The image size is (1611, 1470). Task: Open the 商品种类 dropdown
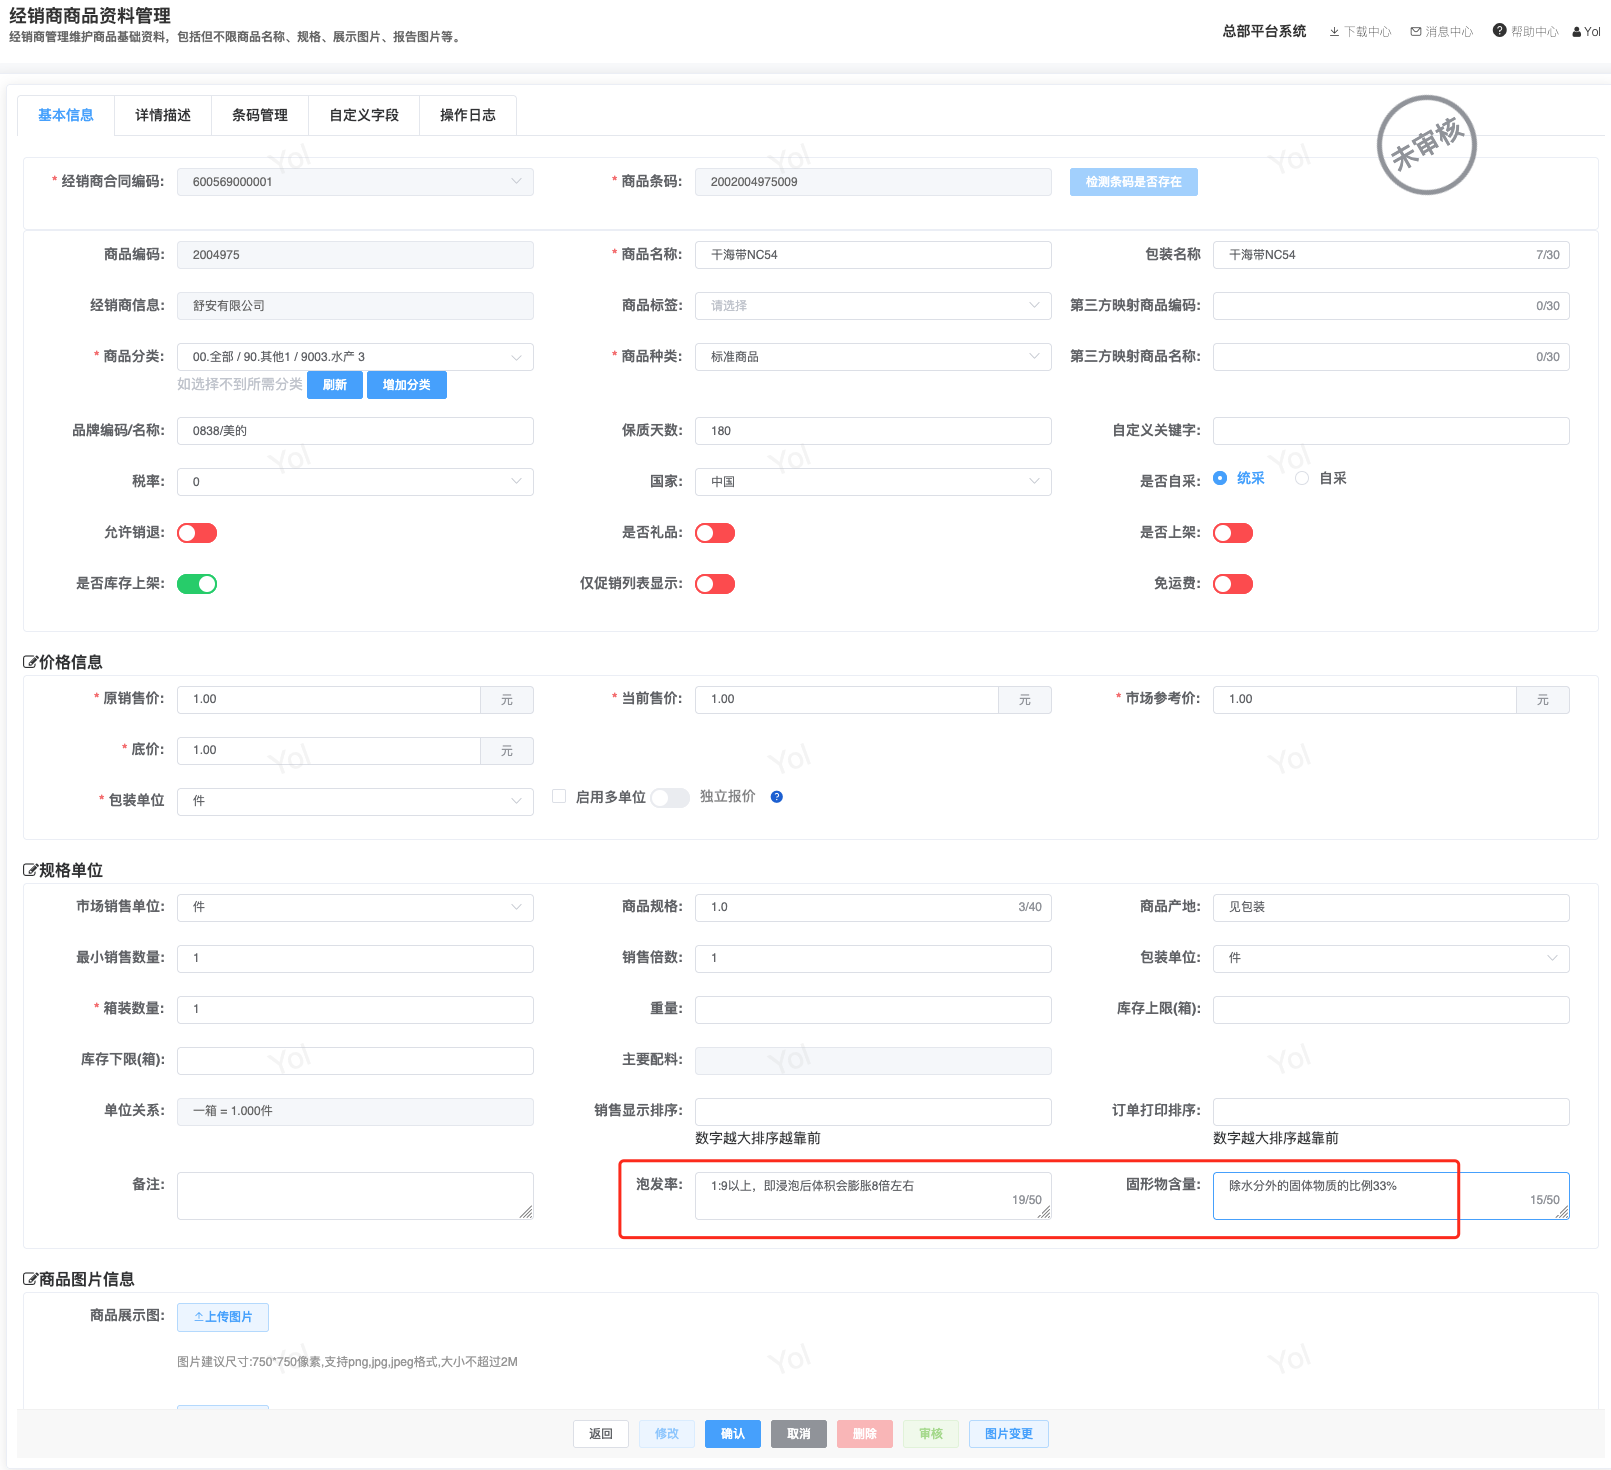pos(873,357)
